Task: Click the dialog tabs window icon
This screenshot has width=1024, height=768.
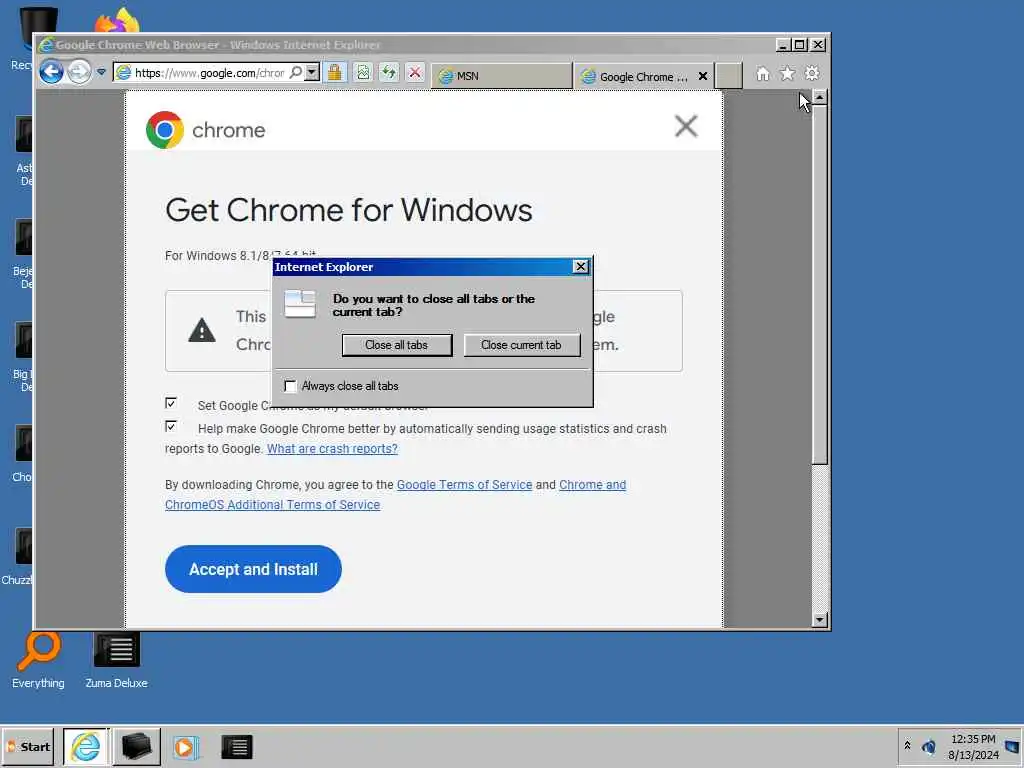Action: click(300, 304)
